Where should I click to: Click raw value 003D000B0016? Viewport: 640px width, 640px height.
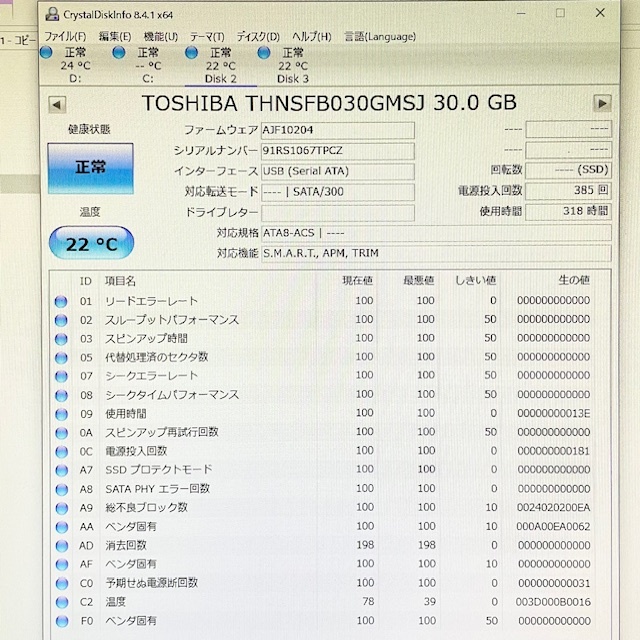click(x=553, y=602)
